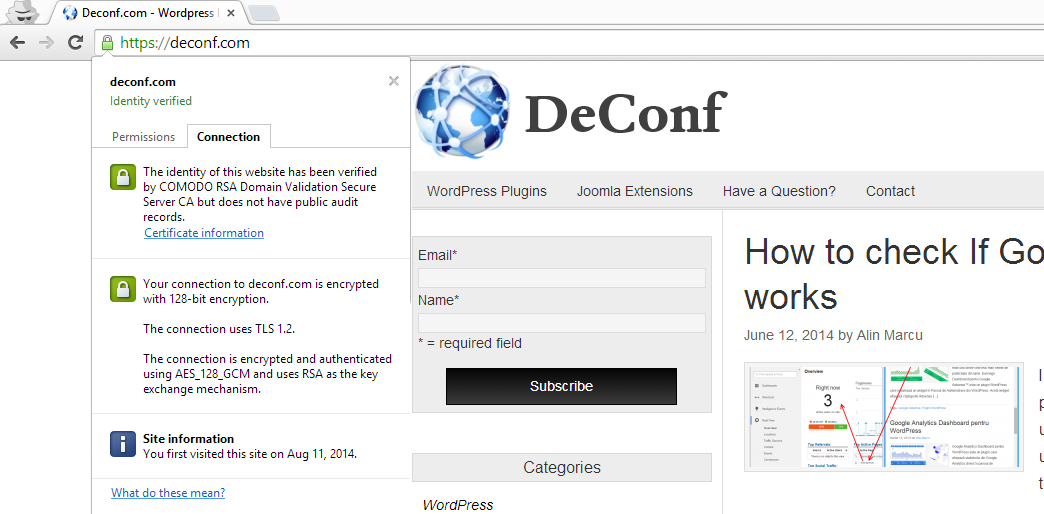
Task: Click the DeConf site title text
Action: tap(626, 112)
